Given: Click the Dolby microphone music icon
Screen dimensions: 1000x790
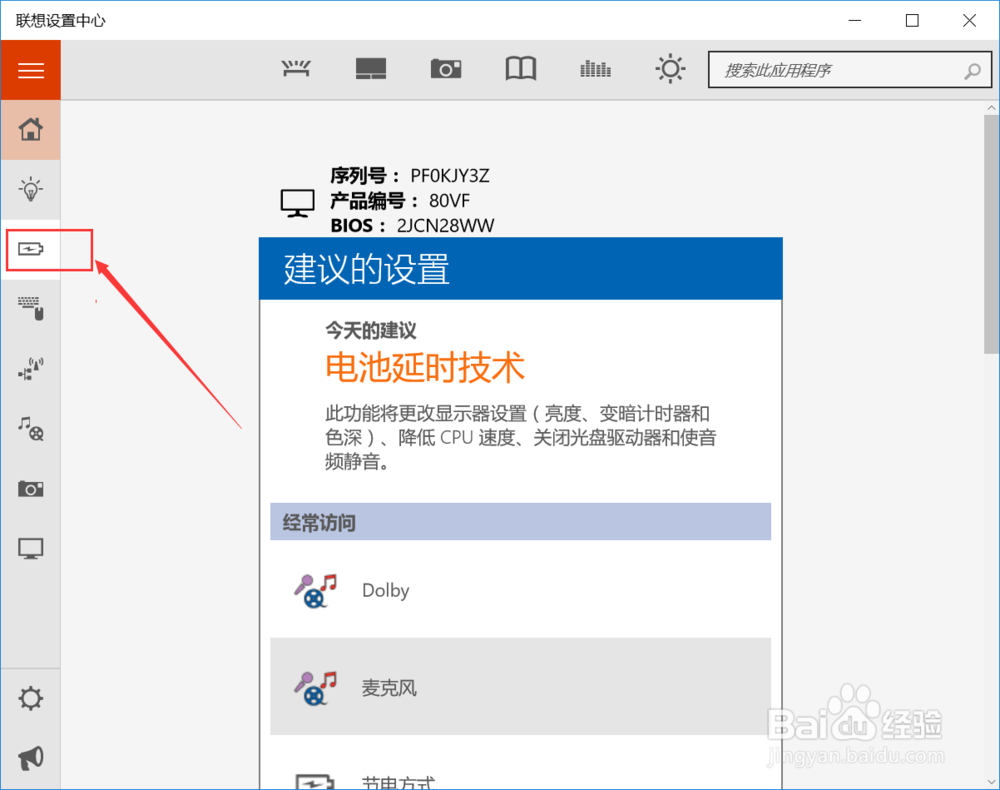Looking at the screenshot, I should (314, 590).
